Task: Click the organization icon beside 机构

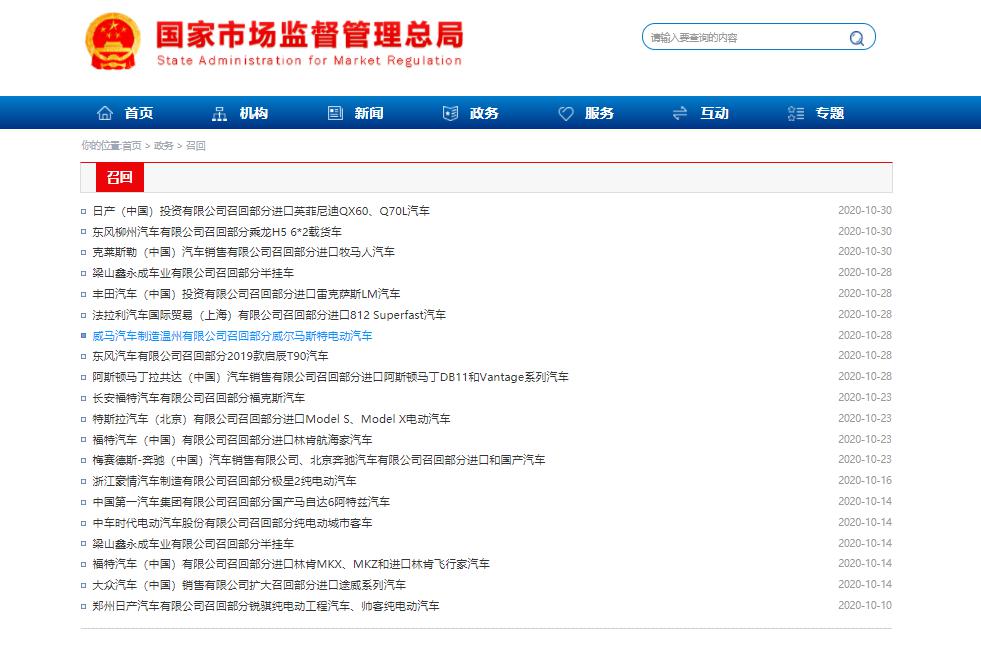Action: point(220,113)
